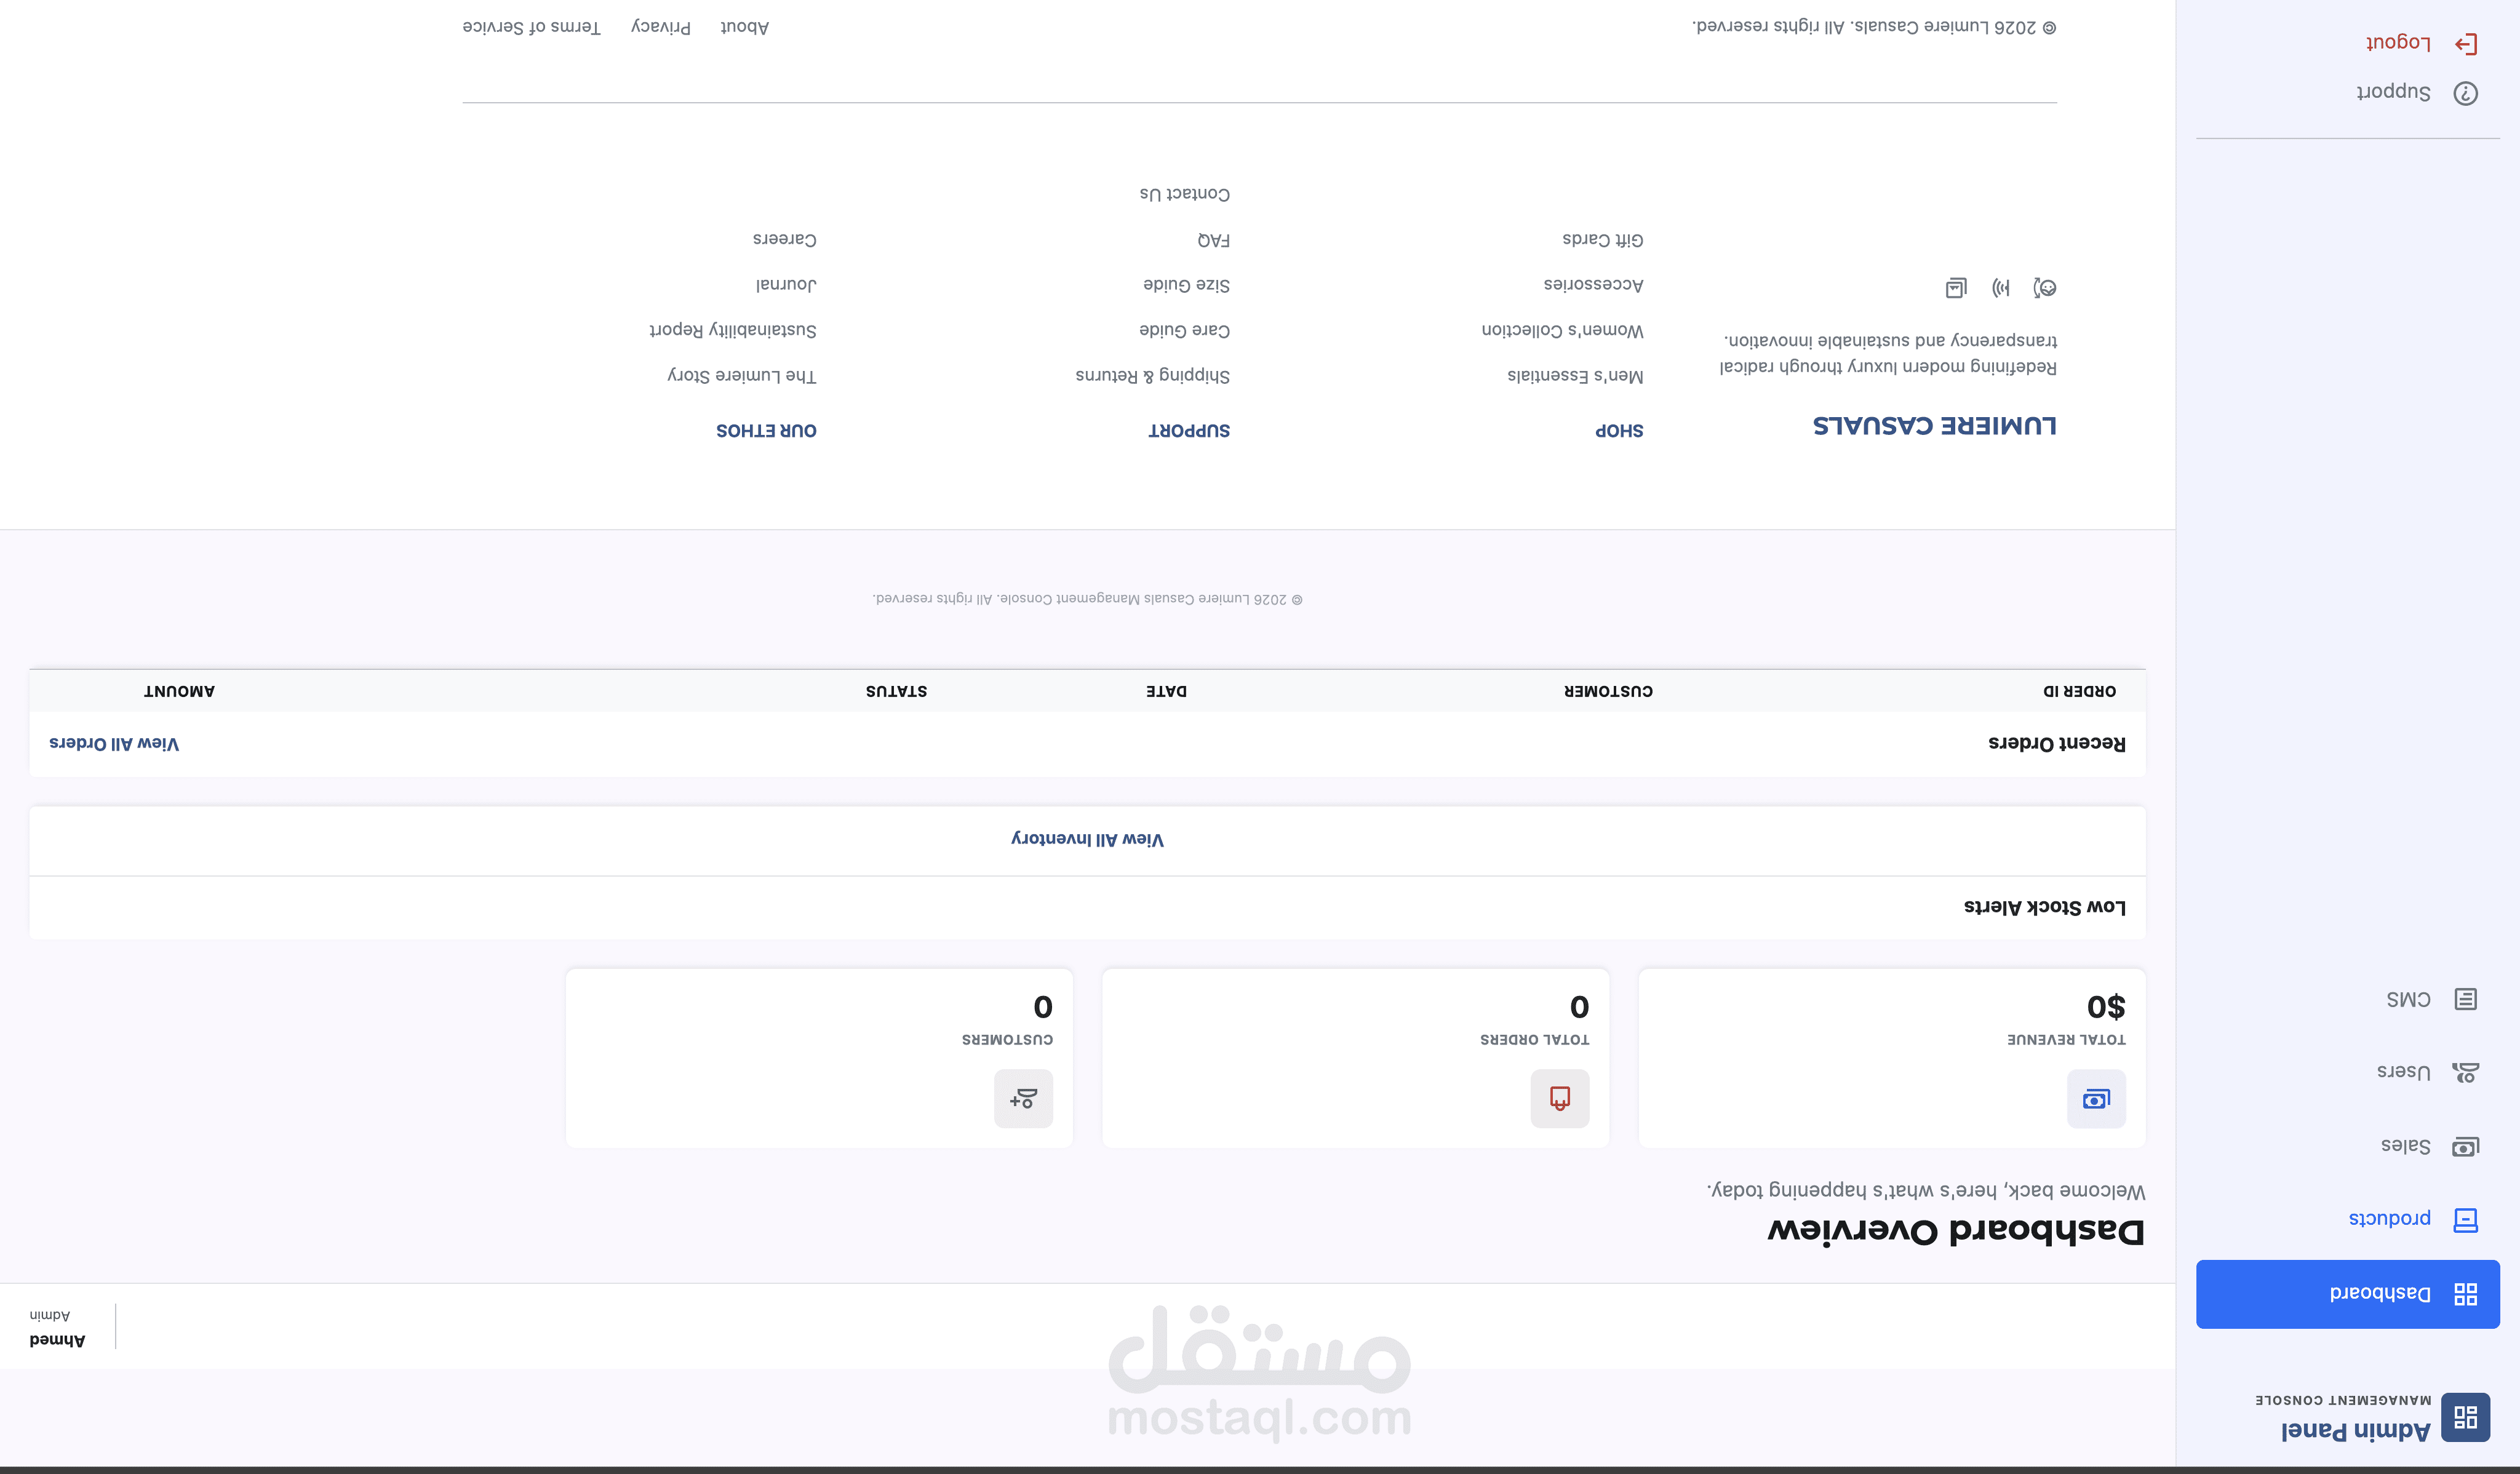Click the DATE column header
Image resolution: width=2520 pixels, height=1474 pixels.
tap(1166, 691)
